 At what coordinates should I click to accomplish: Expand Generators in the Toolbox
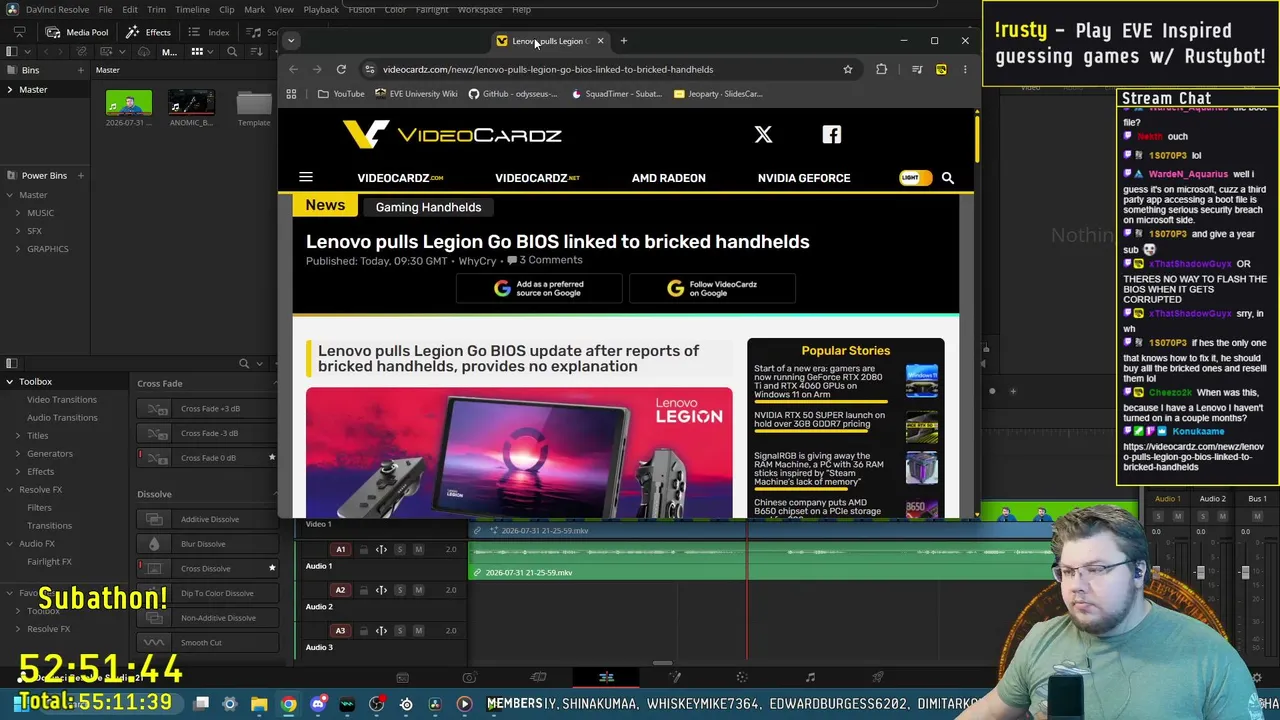pyautogui.click(x=17, y=454)
